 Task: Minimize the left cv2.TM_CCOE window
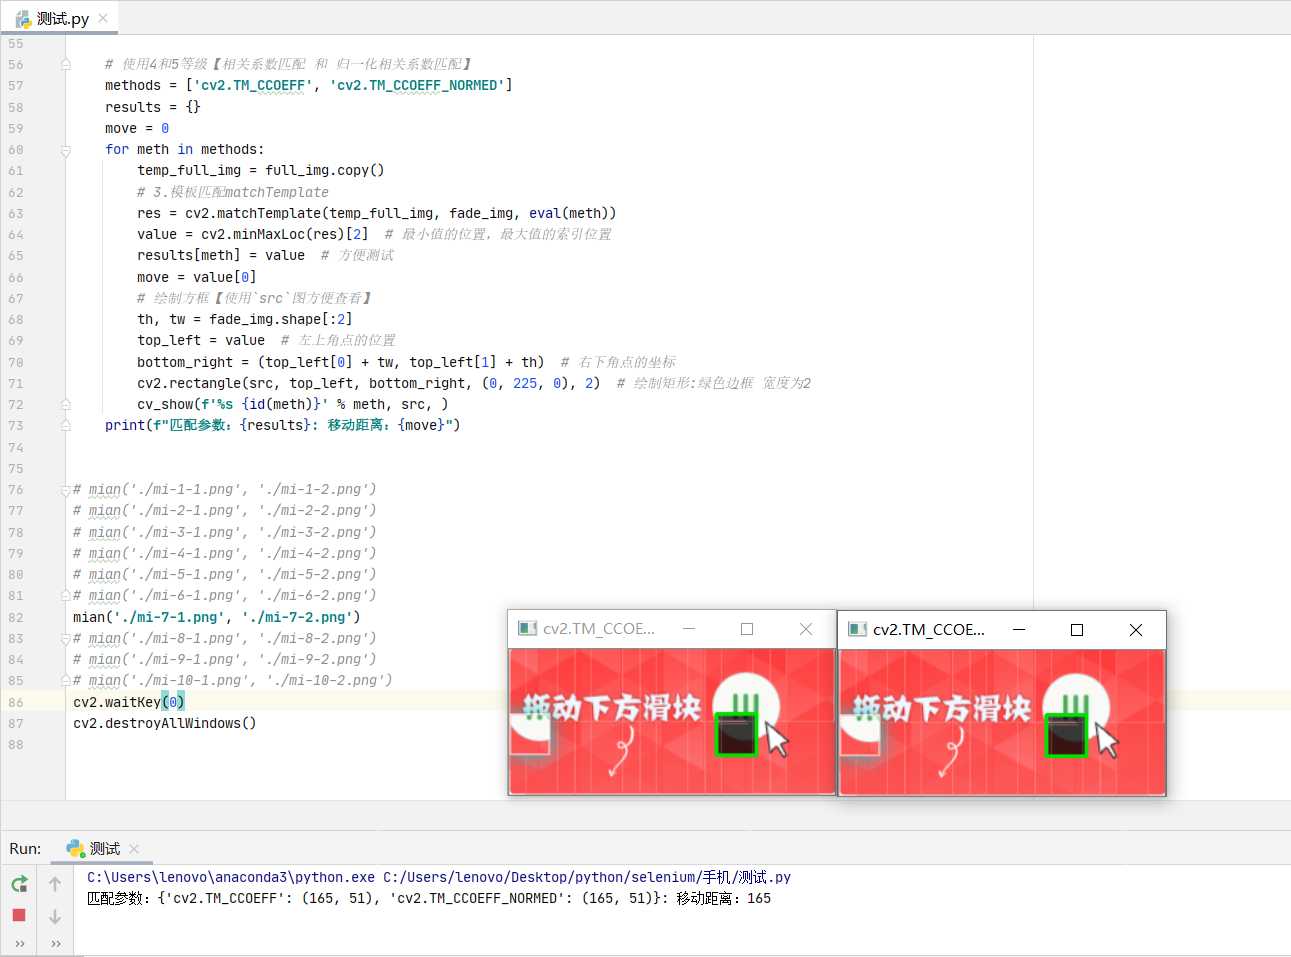[689, 629]
